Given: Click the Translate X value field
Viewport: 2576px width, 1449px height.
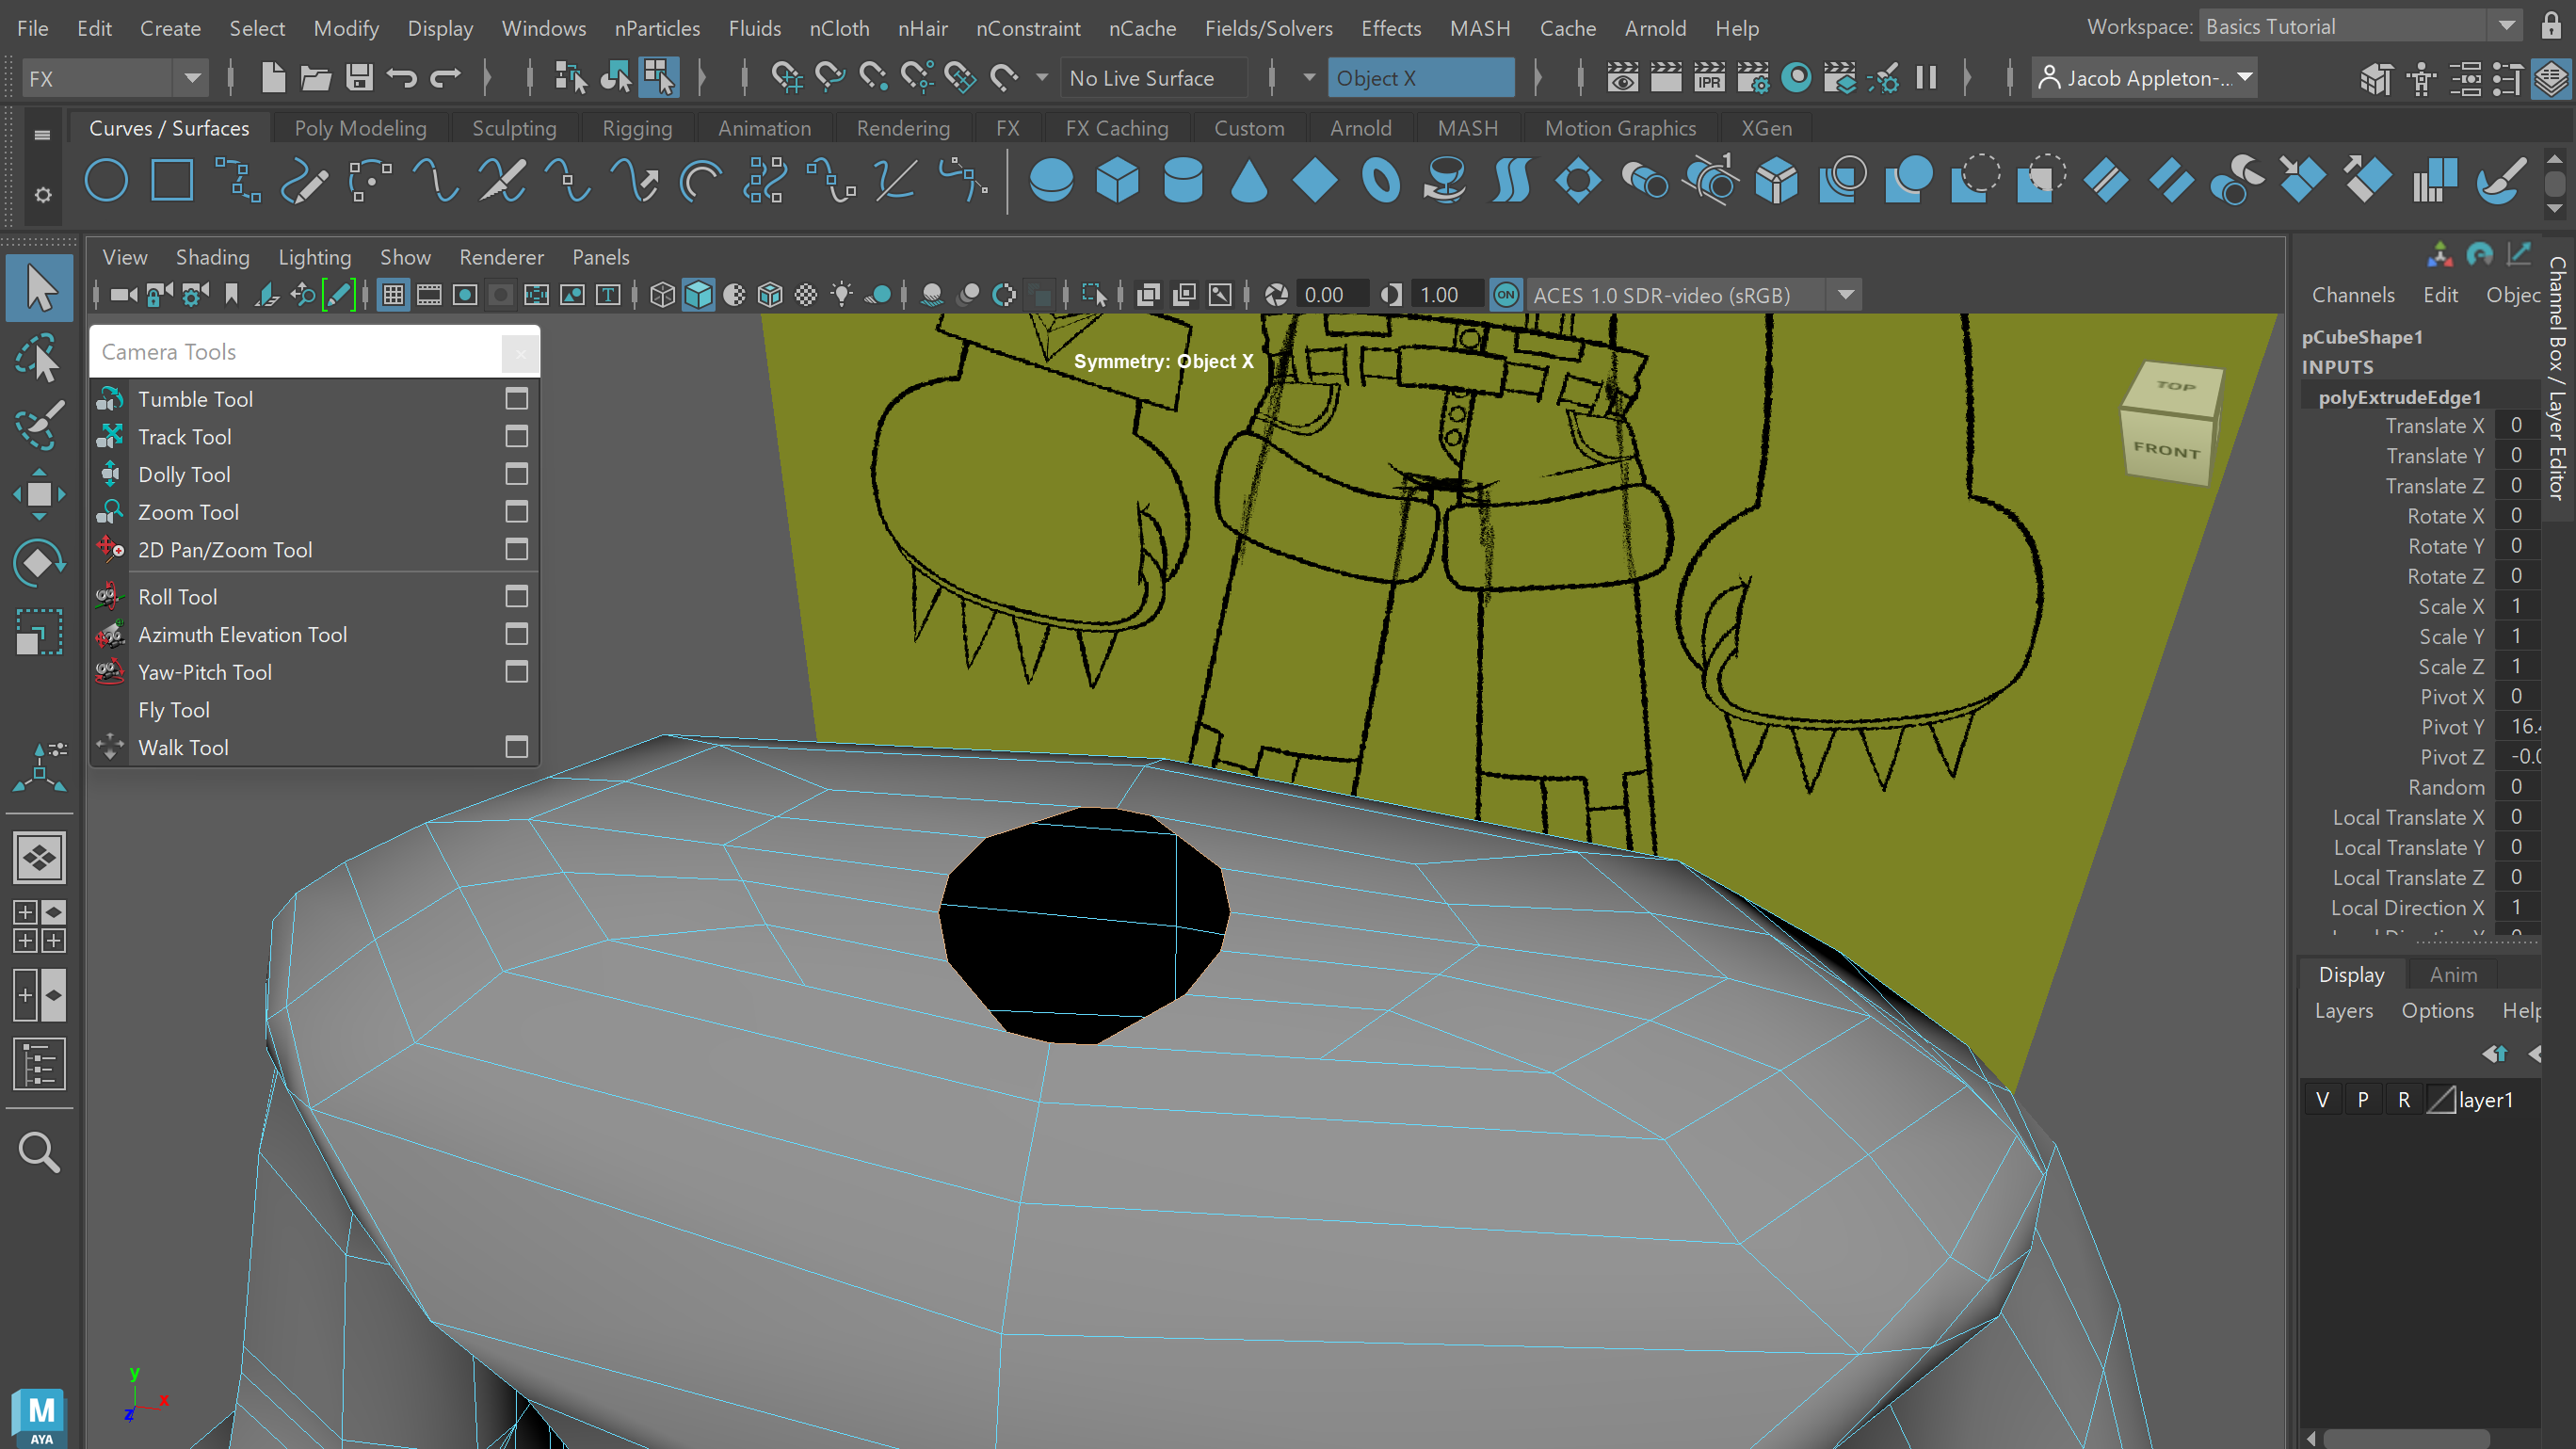Looking at the screenshot, I should (2516, 426).
